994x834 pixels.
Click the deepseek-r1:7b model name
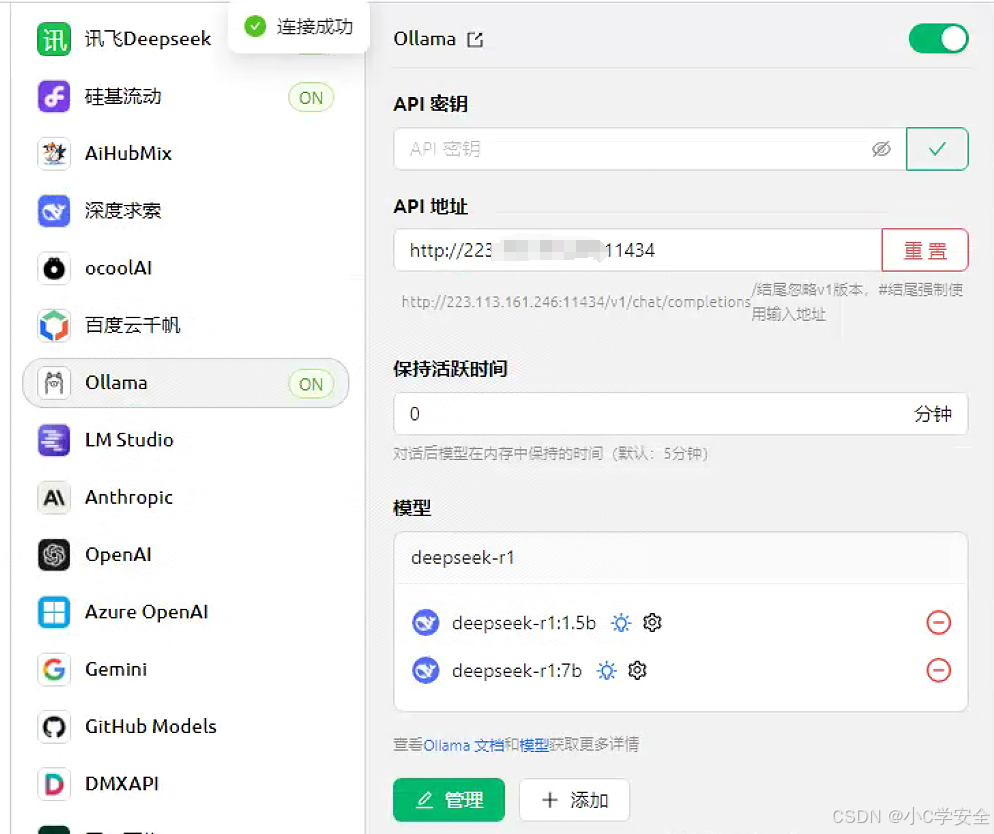517,670
